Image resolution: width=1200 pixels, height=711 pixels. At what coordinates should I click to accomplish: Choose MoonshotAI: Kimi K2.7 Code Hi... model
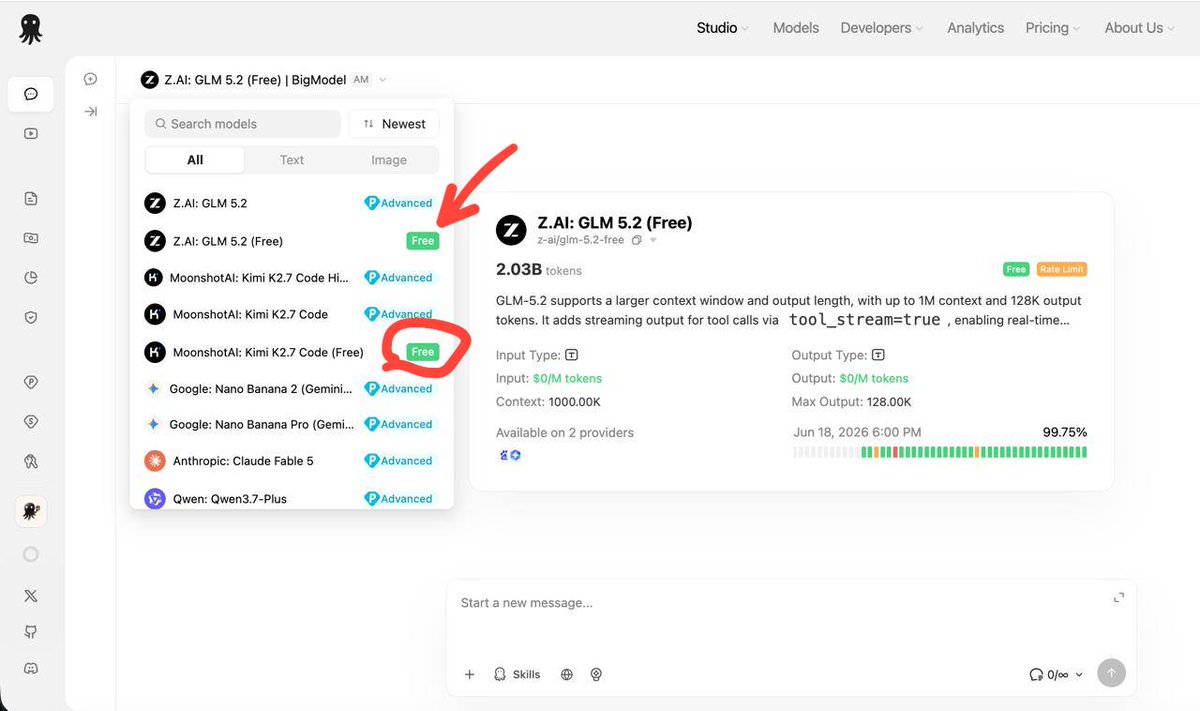[x=292, y=278]
